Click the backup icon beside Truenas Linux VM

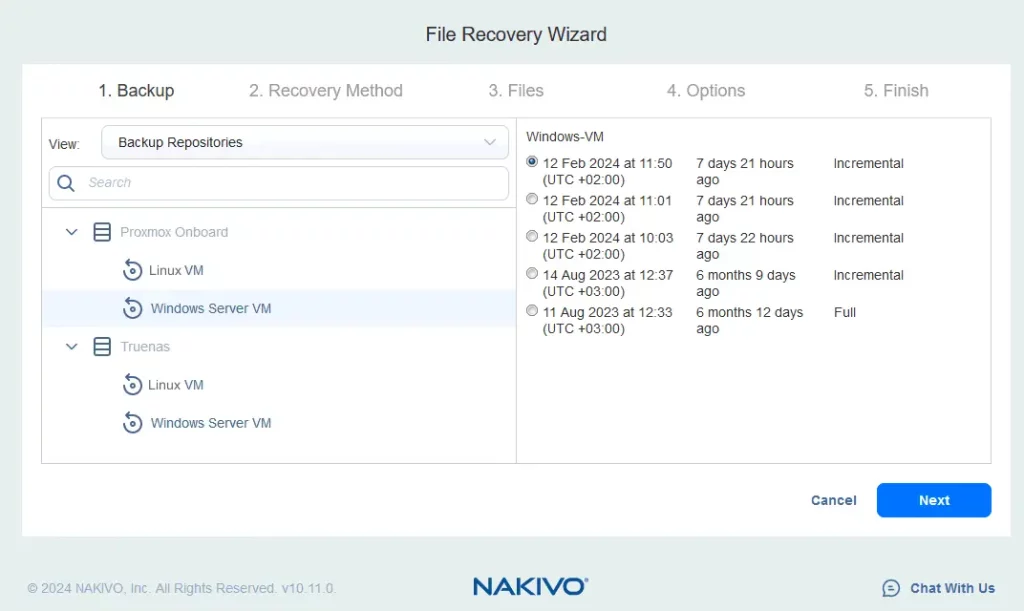(x=133, y=384)
